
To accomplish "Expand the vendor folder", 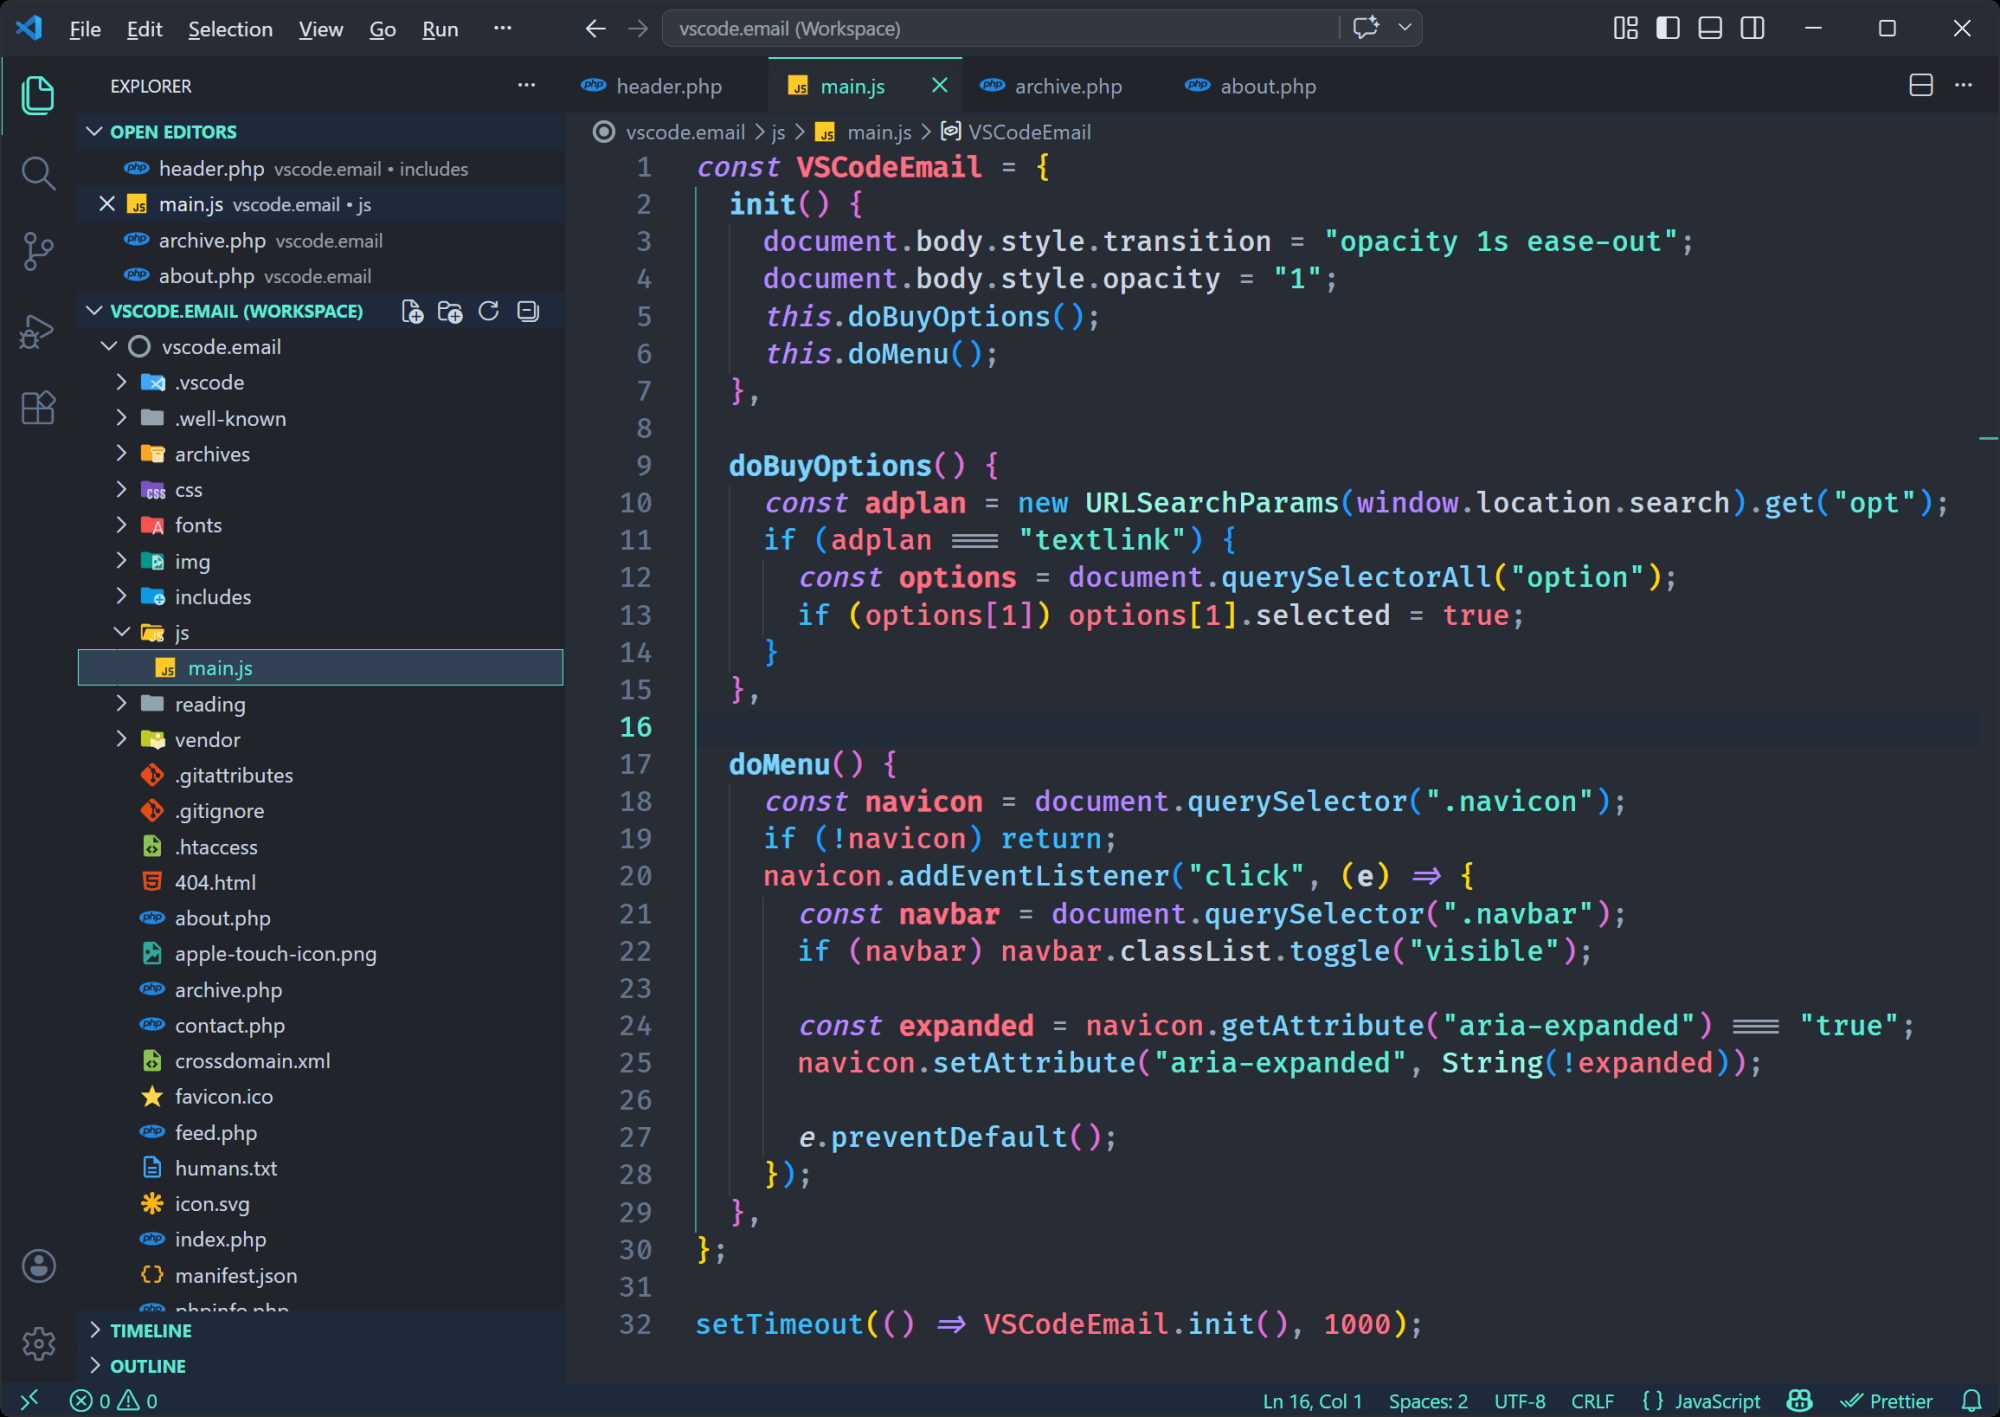I will coord(121,740).
